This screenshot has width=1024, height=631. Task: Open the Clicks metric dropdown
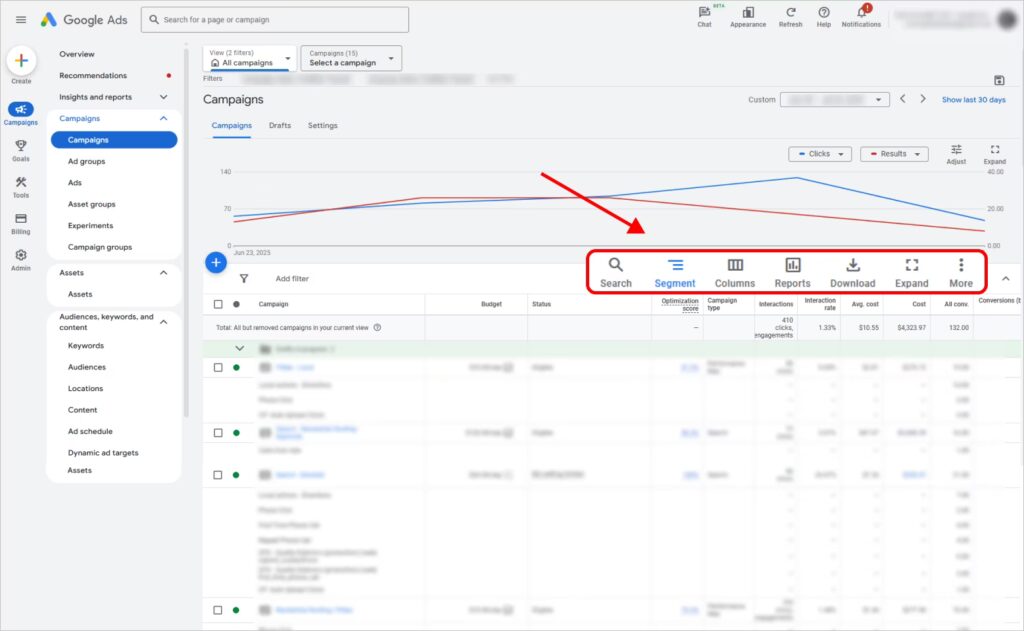pyautogui.click(x=819, y=154)
